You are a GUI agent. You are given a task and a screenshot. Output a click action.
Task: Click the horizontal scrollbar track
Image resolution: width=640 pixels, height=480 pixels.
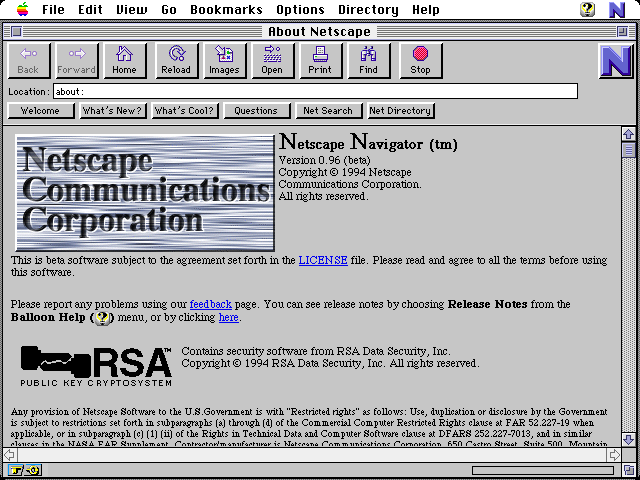tap(312, 454)
